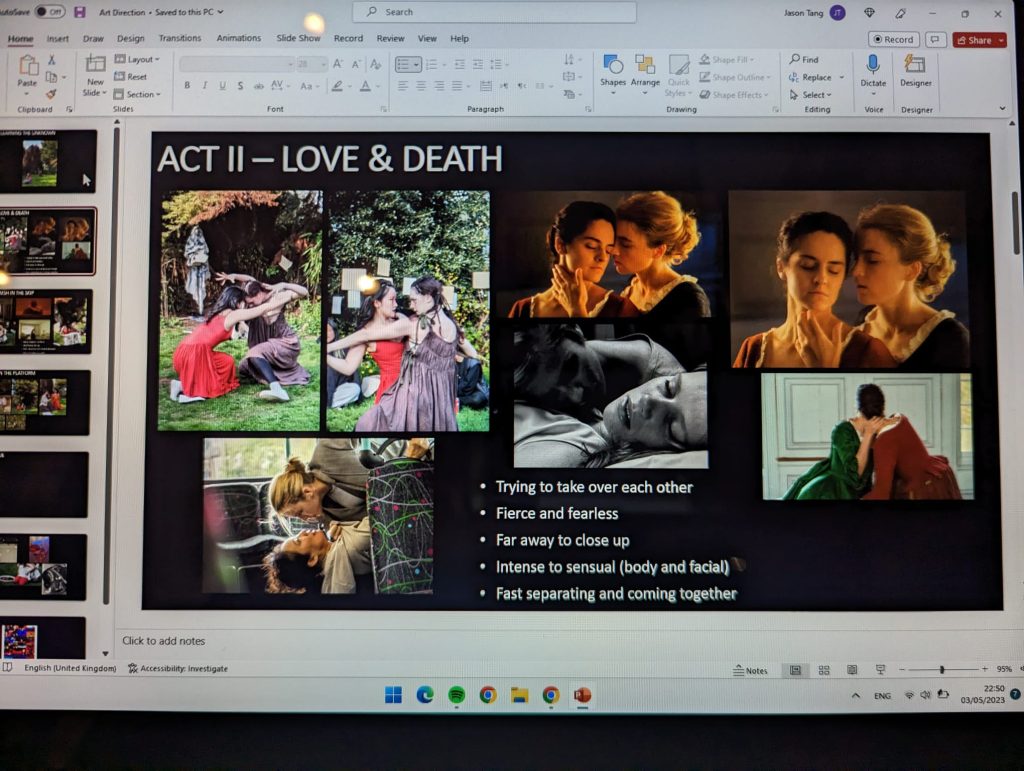Toggle Align Left paragraph option
The image size is (1024, 771).
tap(403, 86)
